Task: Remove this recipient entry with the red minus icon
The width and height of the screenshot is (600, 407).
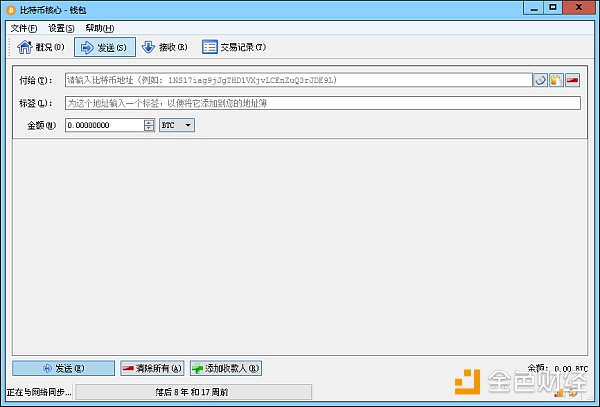Action: pyautogui.click(x=572, y=80)
